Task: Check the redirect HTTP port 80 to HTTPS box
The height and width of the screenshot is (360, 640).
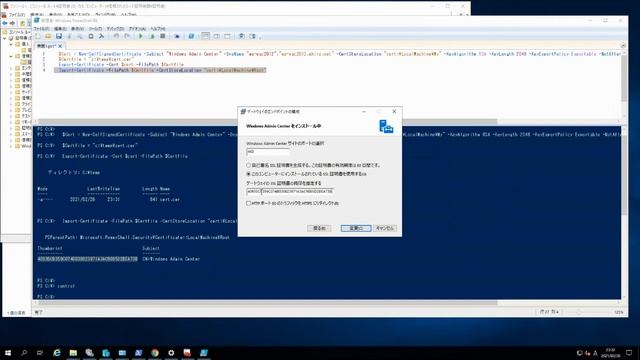Action: coord(249,203)
